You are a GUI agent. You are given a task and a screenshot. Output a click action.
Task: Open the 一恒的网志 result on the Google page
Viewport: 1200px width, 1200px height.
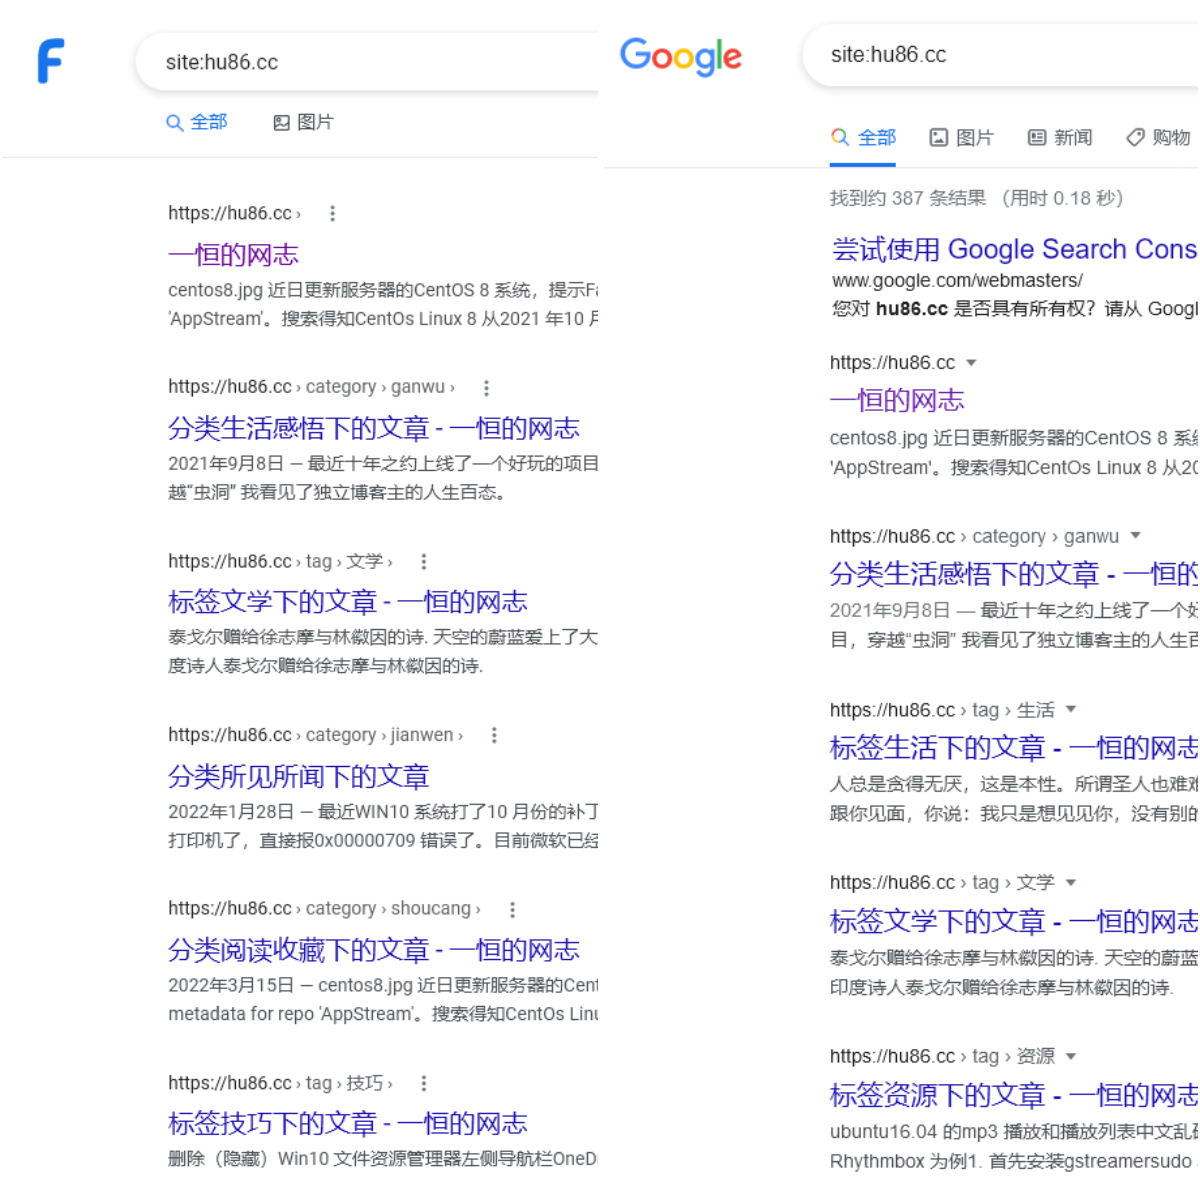tap(897, 401)
